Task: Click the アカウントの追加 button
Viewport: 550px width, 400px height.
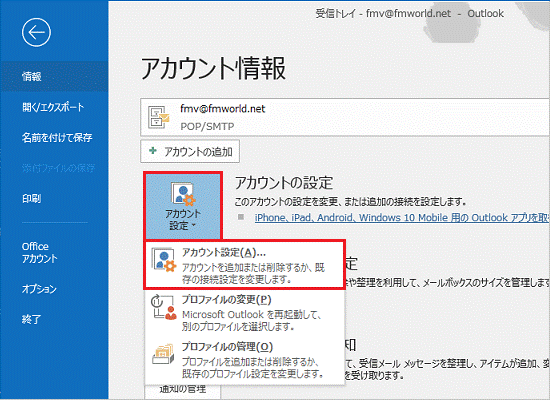Action: coord(190,152)
